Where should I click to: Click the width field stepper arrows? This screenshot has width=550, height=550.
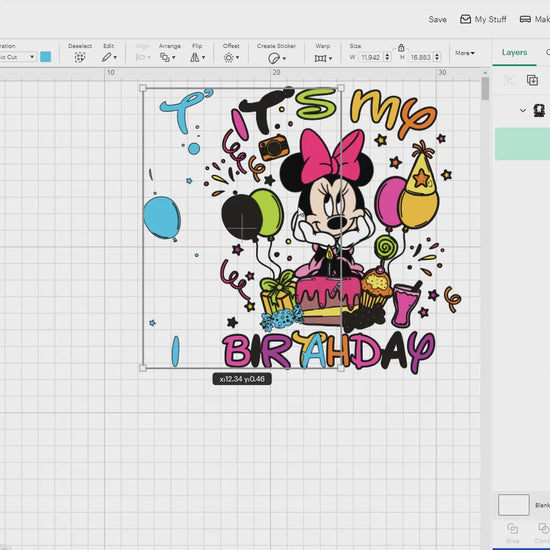[387, 57]
